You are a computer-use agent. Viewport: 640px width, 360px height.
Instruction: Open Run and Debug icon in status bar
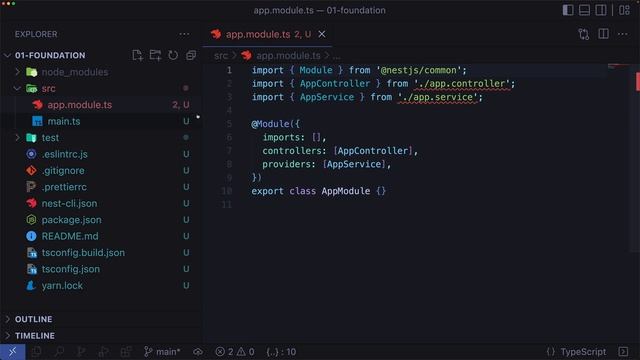[103, 351]
